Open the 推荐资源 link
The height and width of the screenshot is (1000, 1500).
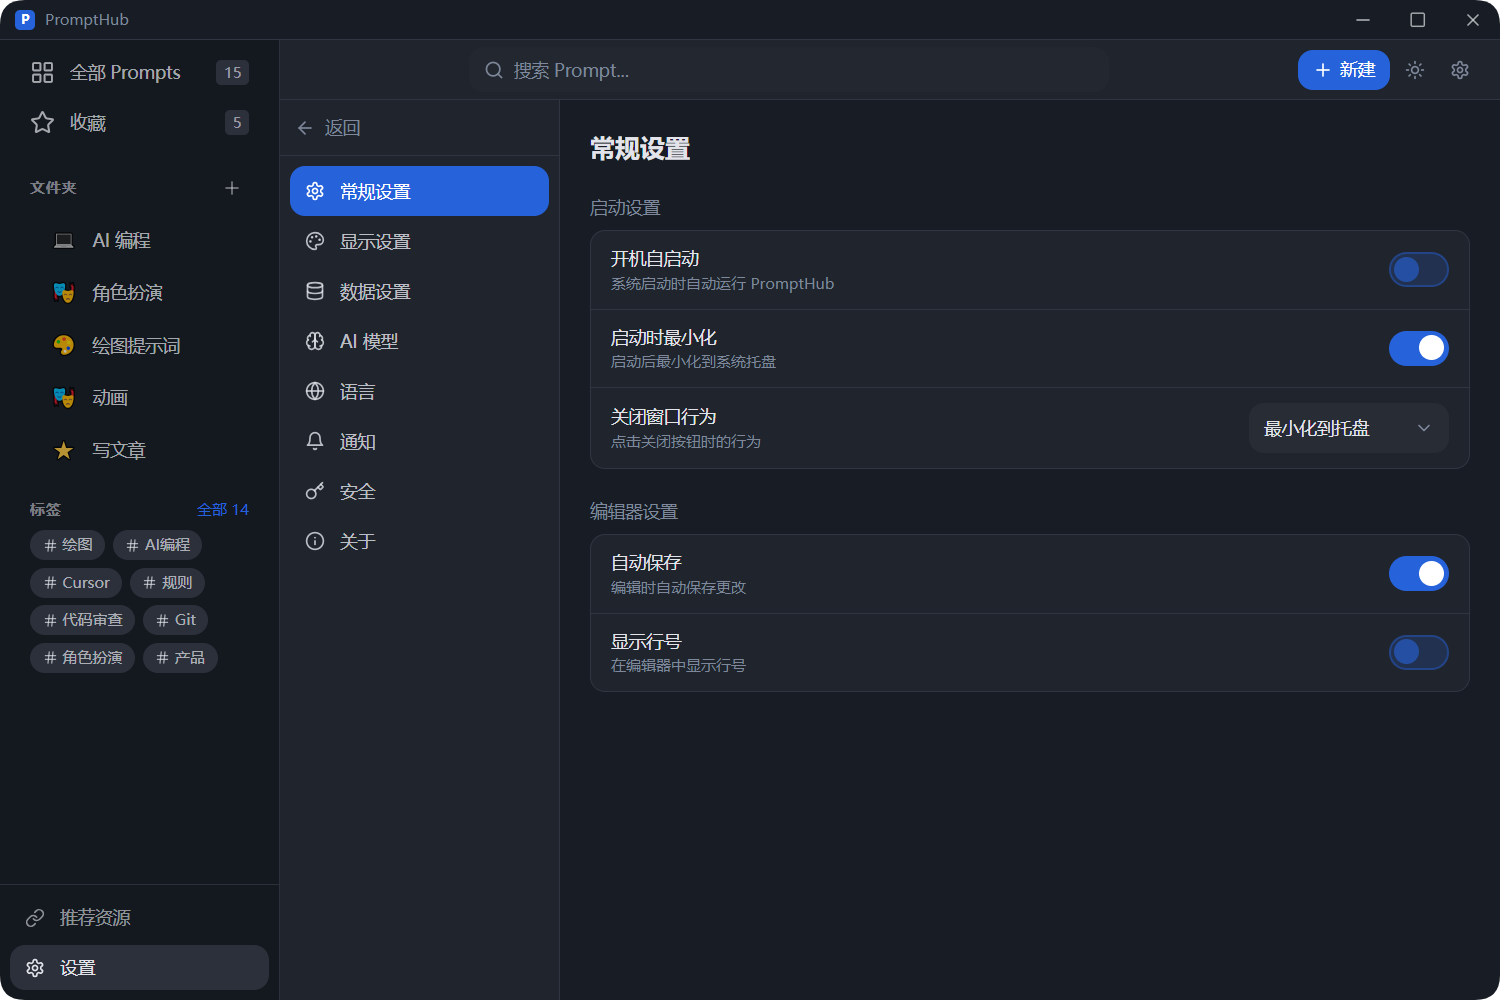point(139,917)
